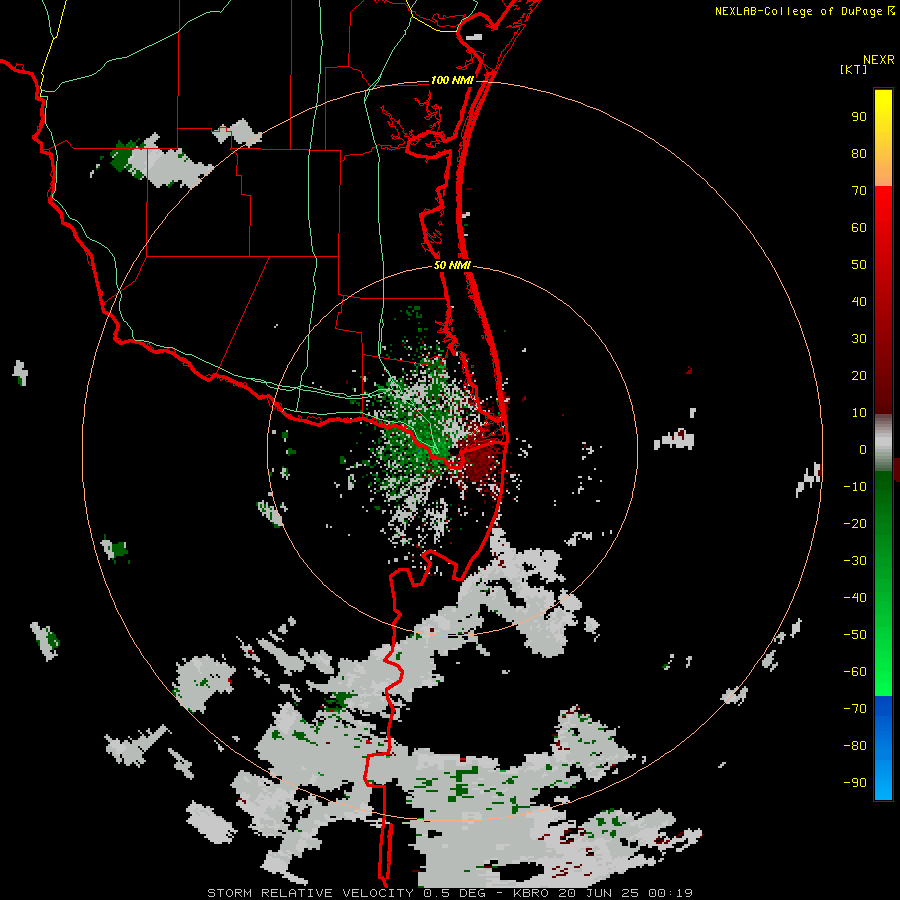
Task: Select the 100 NMI range ring label
Action: coord(452,80)
